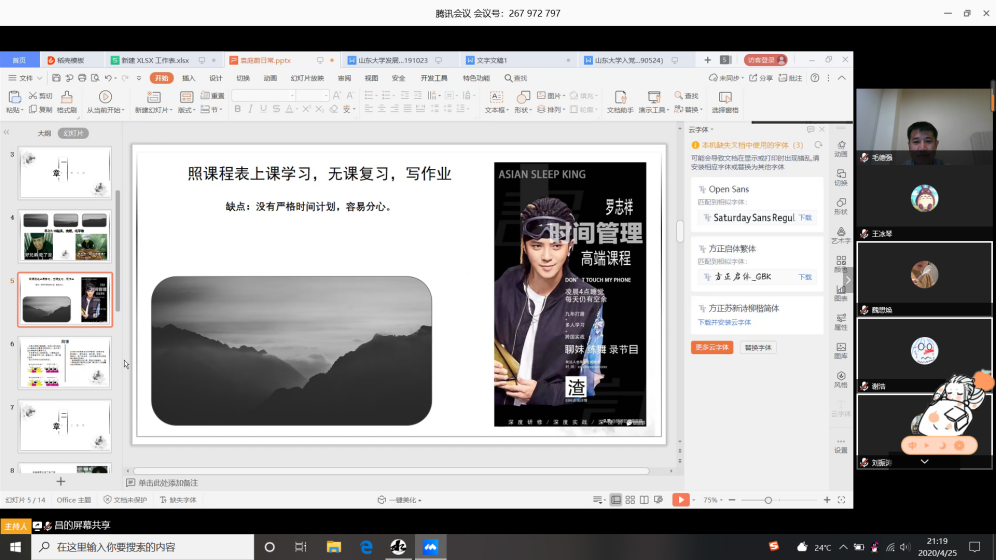Open the Selection Pane (选择窗格)
The height and width of the screenshot is (560, 996).
(725, 98)
